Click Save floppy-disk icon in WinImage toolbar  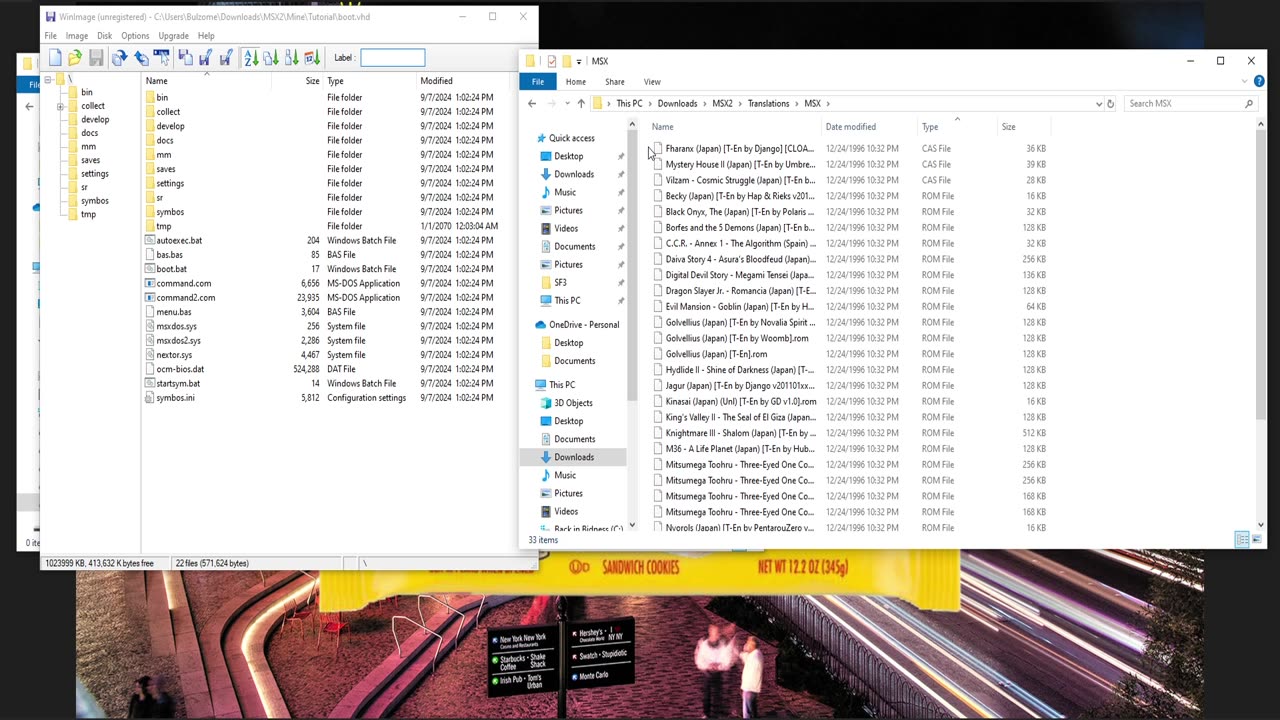point(96,58)
